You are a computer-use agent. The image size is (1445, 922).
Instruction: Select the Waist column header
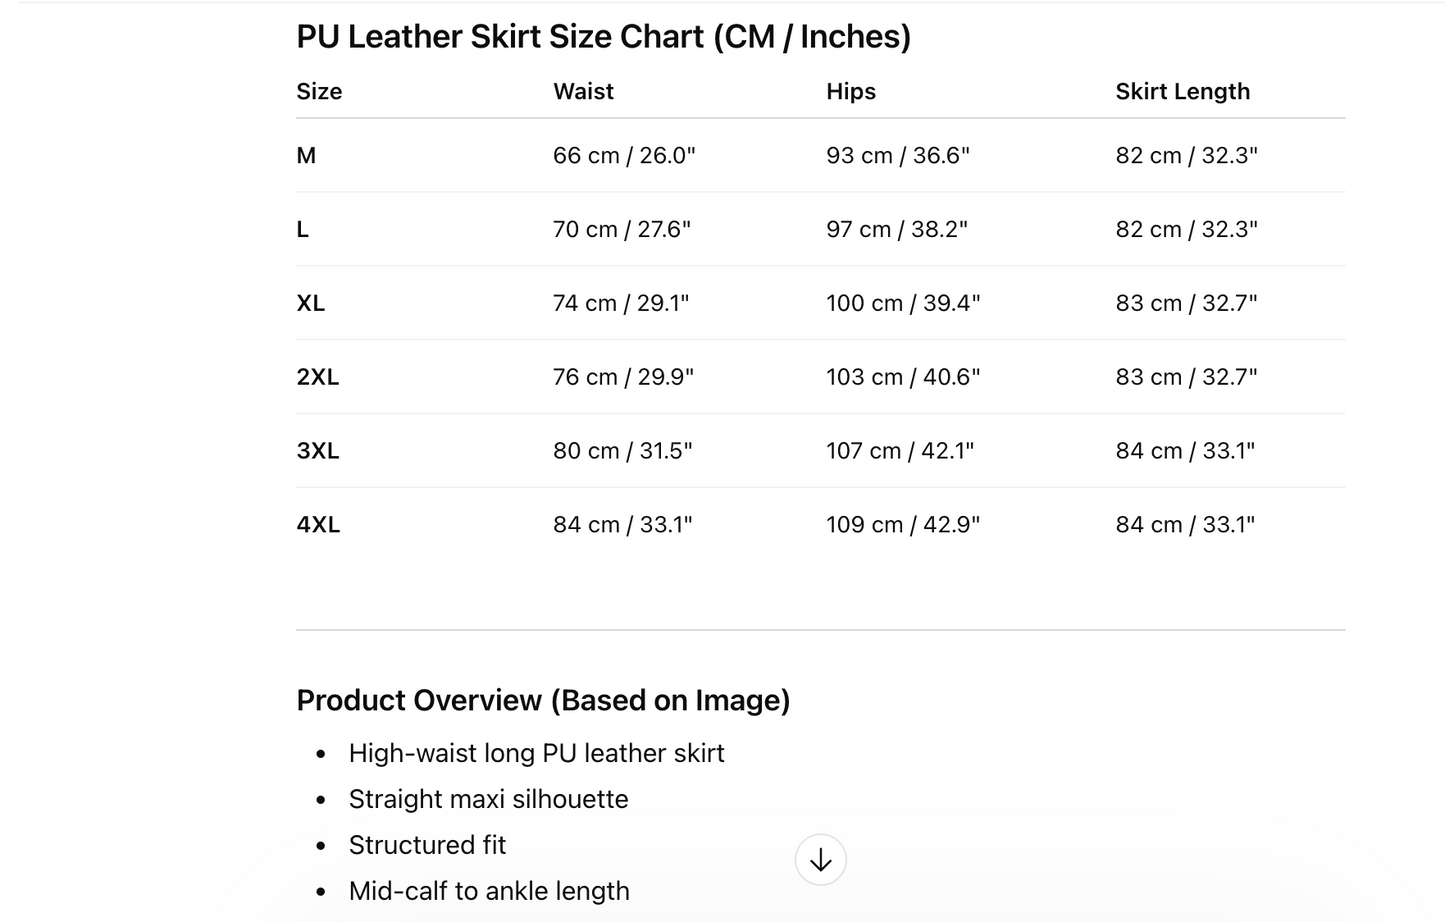pyautogui.click(x=583, y=91)
